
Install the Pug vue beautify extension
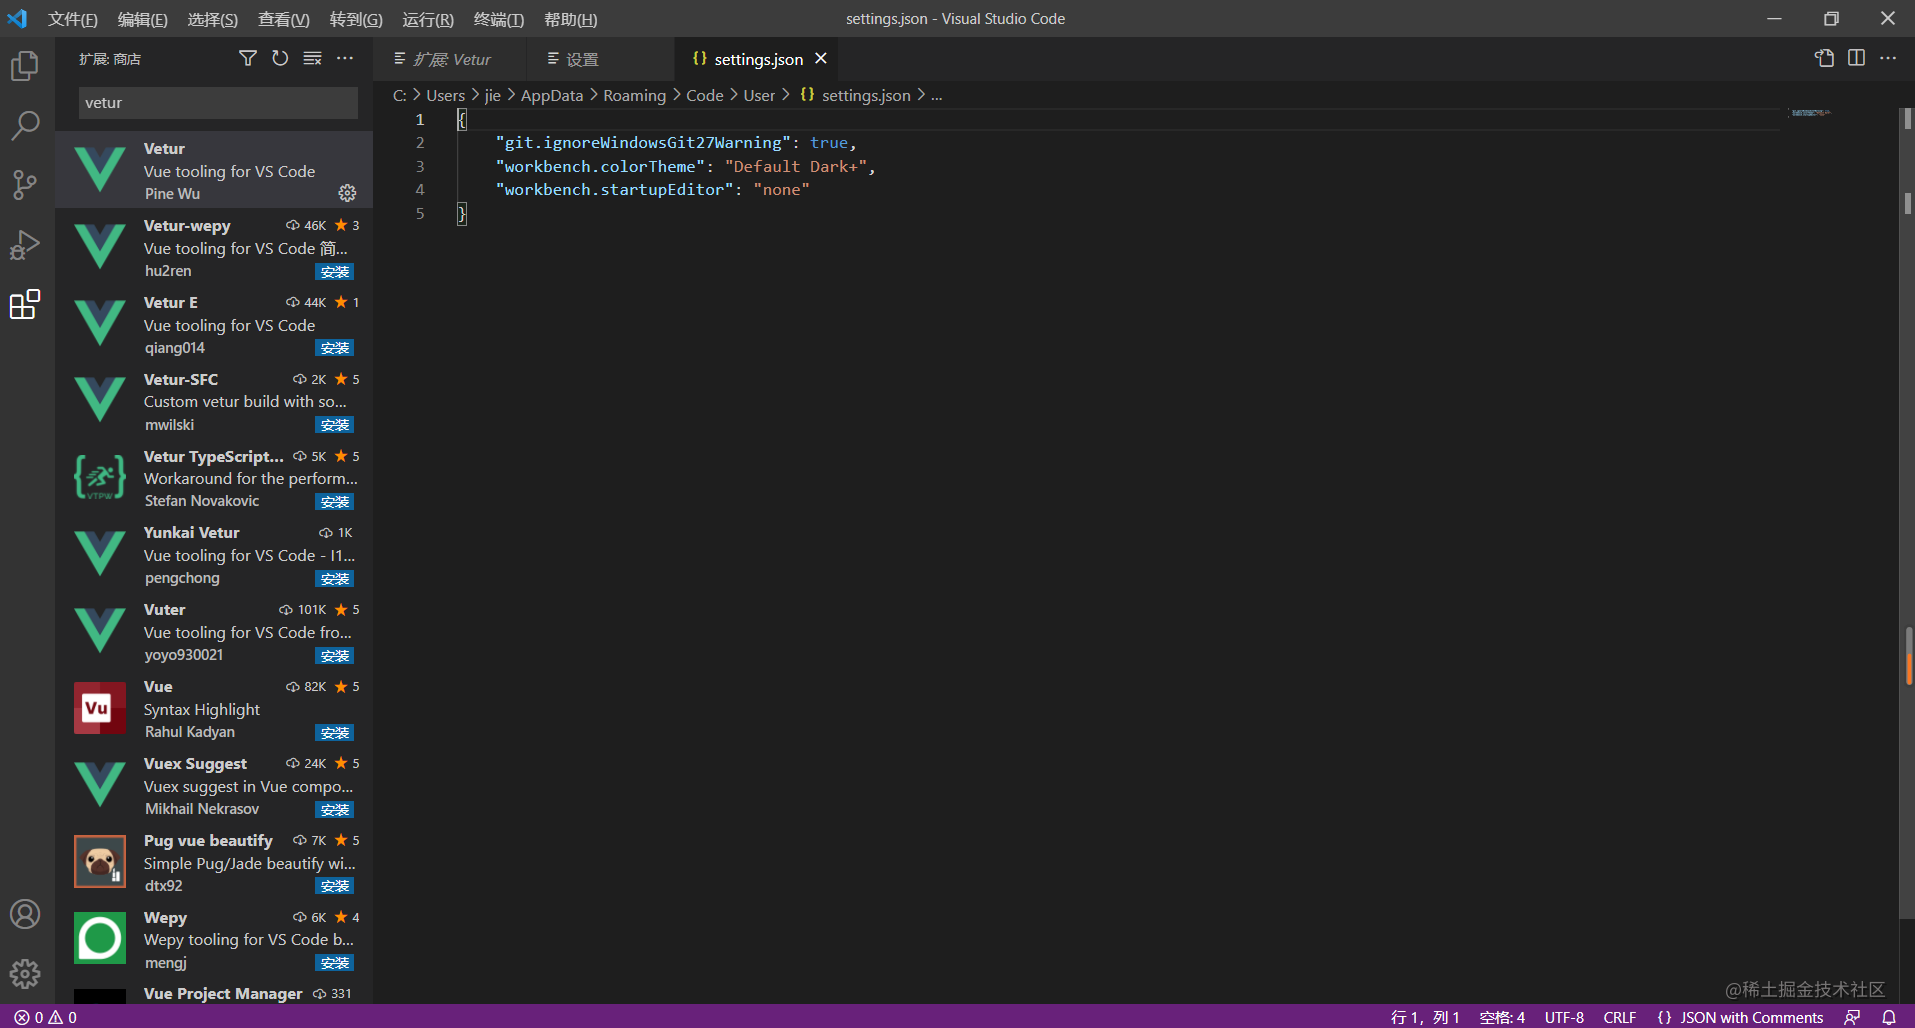click(335, 886)
